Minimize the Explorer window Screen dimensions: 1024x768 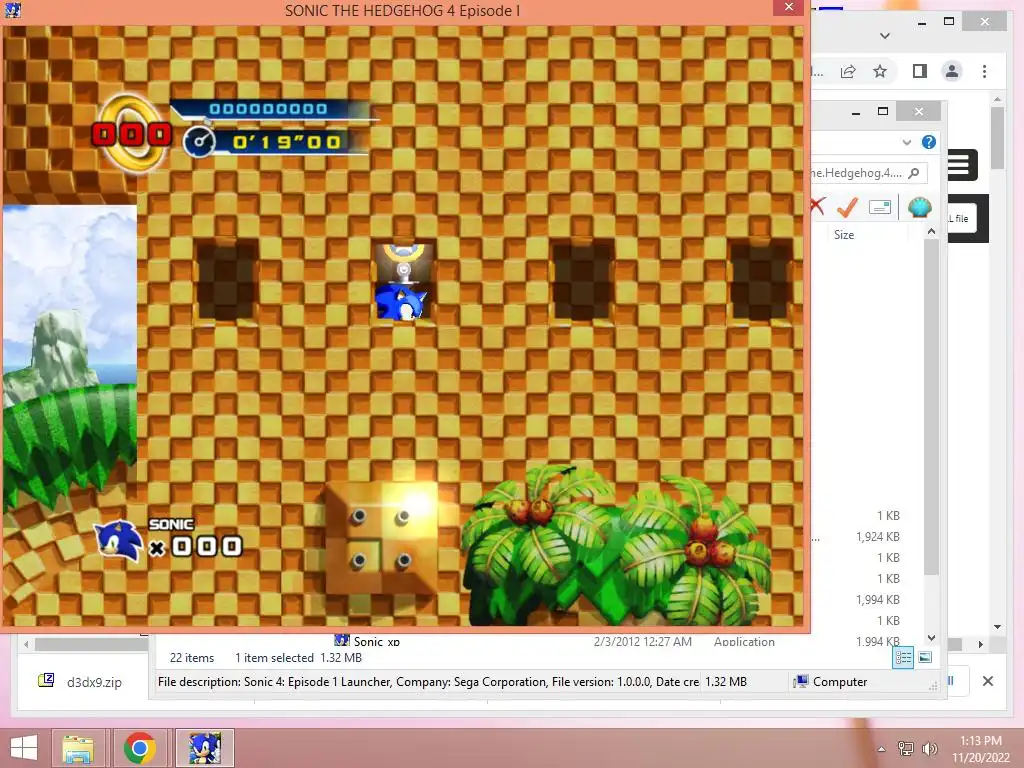click(856, 112)
